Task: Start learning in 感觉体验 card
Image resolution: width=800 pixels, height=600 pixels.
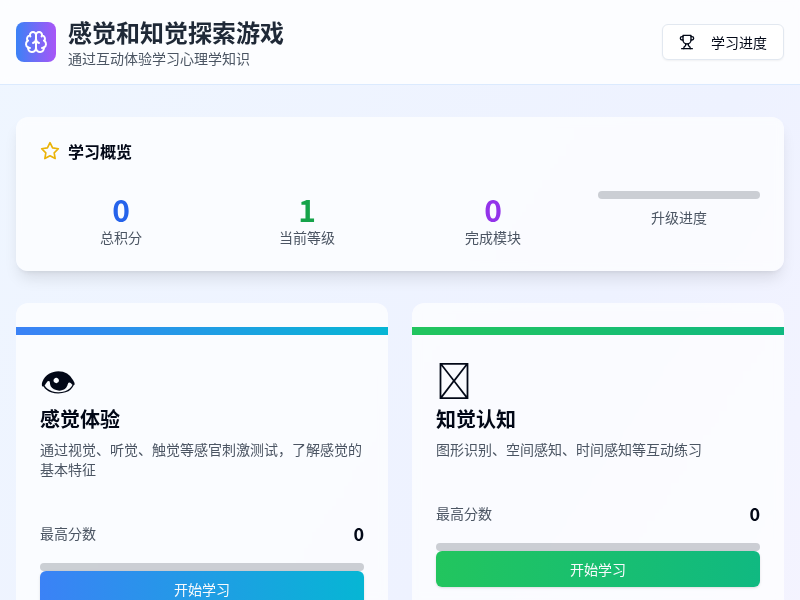Action: 202,586
